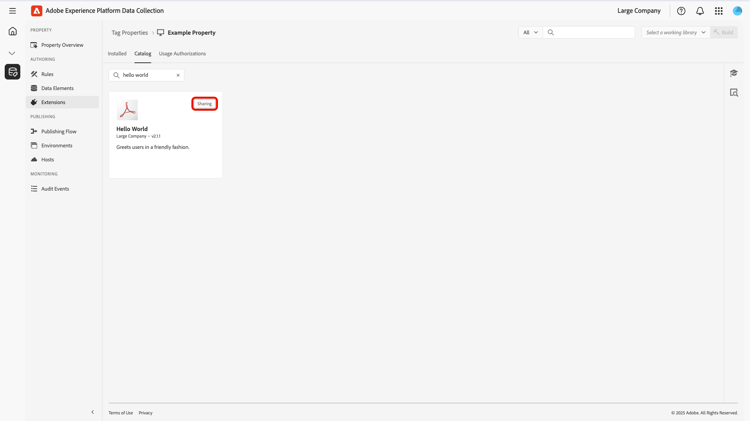Clear the hello world search
The width and height of the screenshot is (750, 421).
(178, 75)
